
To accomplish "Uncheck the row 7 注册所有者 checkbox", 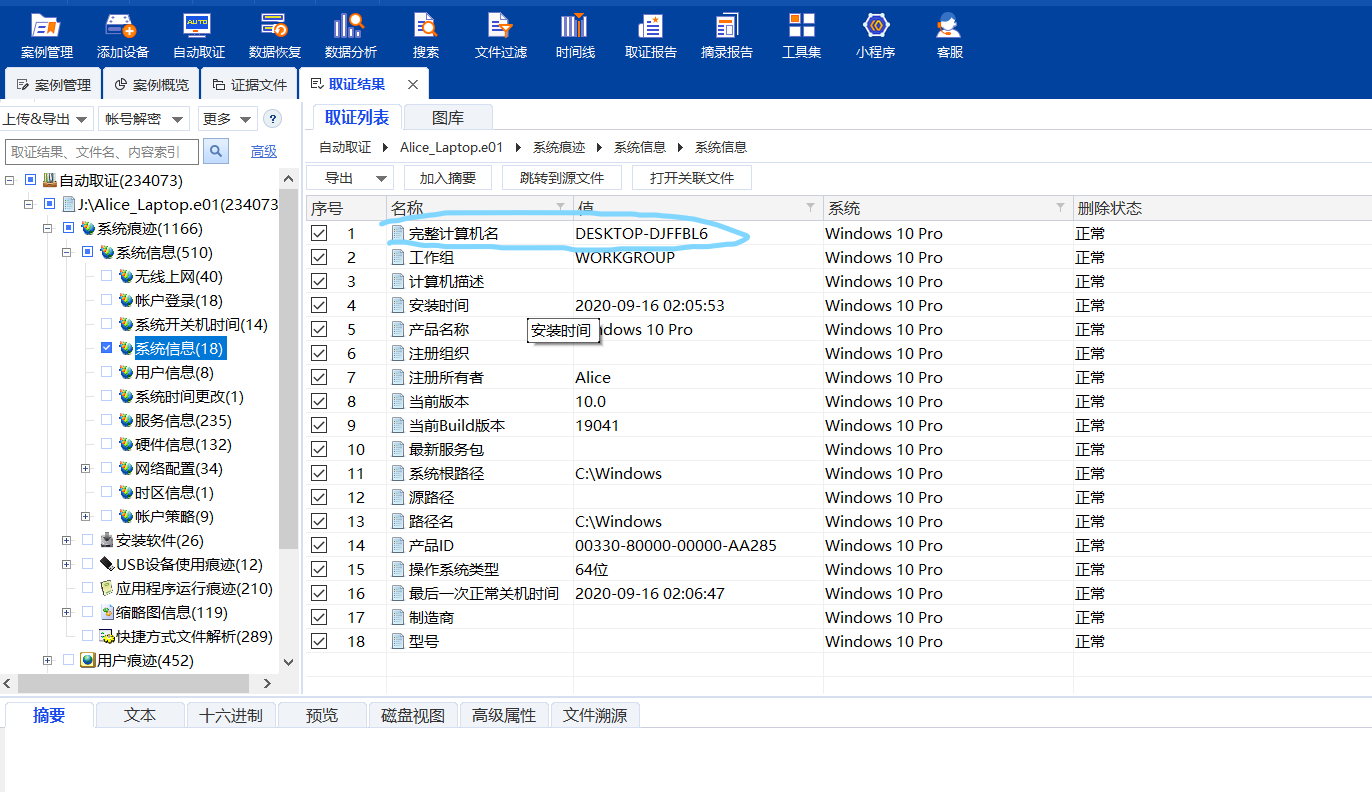I will pos(319,377).
